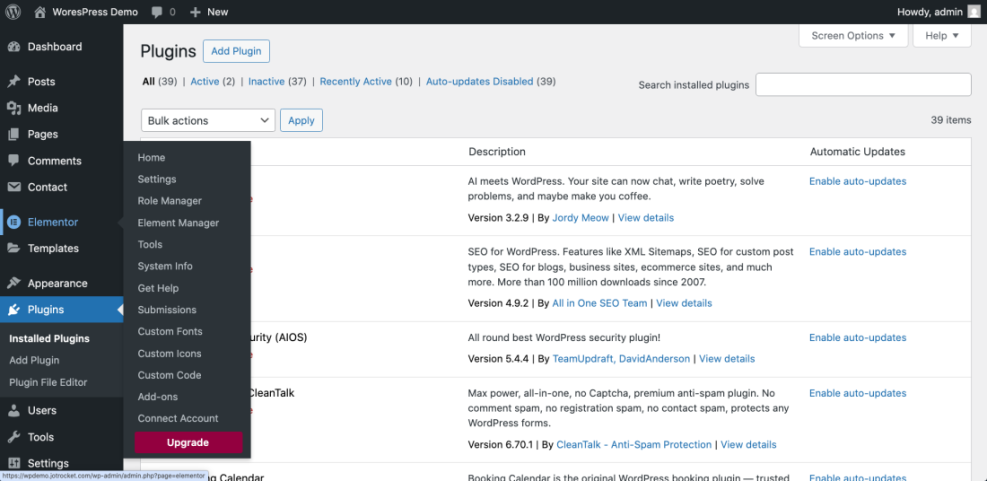Viewport: 987px width, 481px height.
Task: Click the Posts pushpin icon
Action: coord(14,82)
